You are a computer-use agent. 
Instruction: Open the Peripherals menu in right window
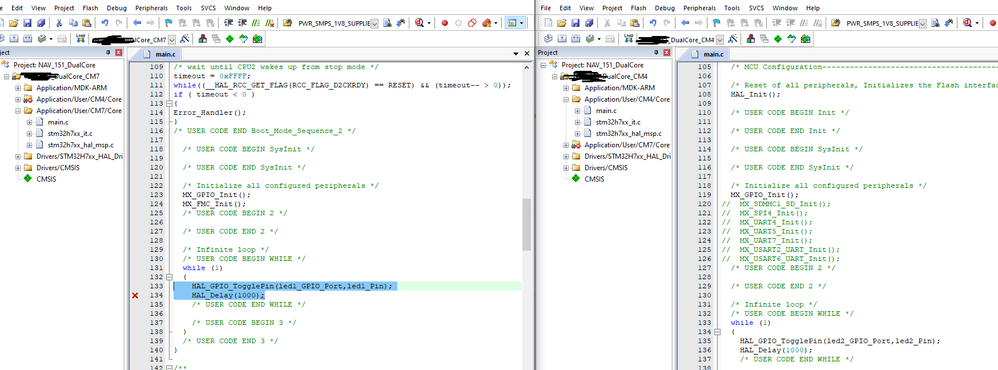coord(699,8)
